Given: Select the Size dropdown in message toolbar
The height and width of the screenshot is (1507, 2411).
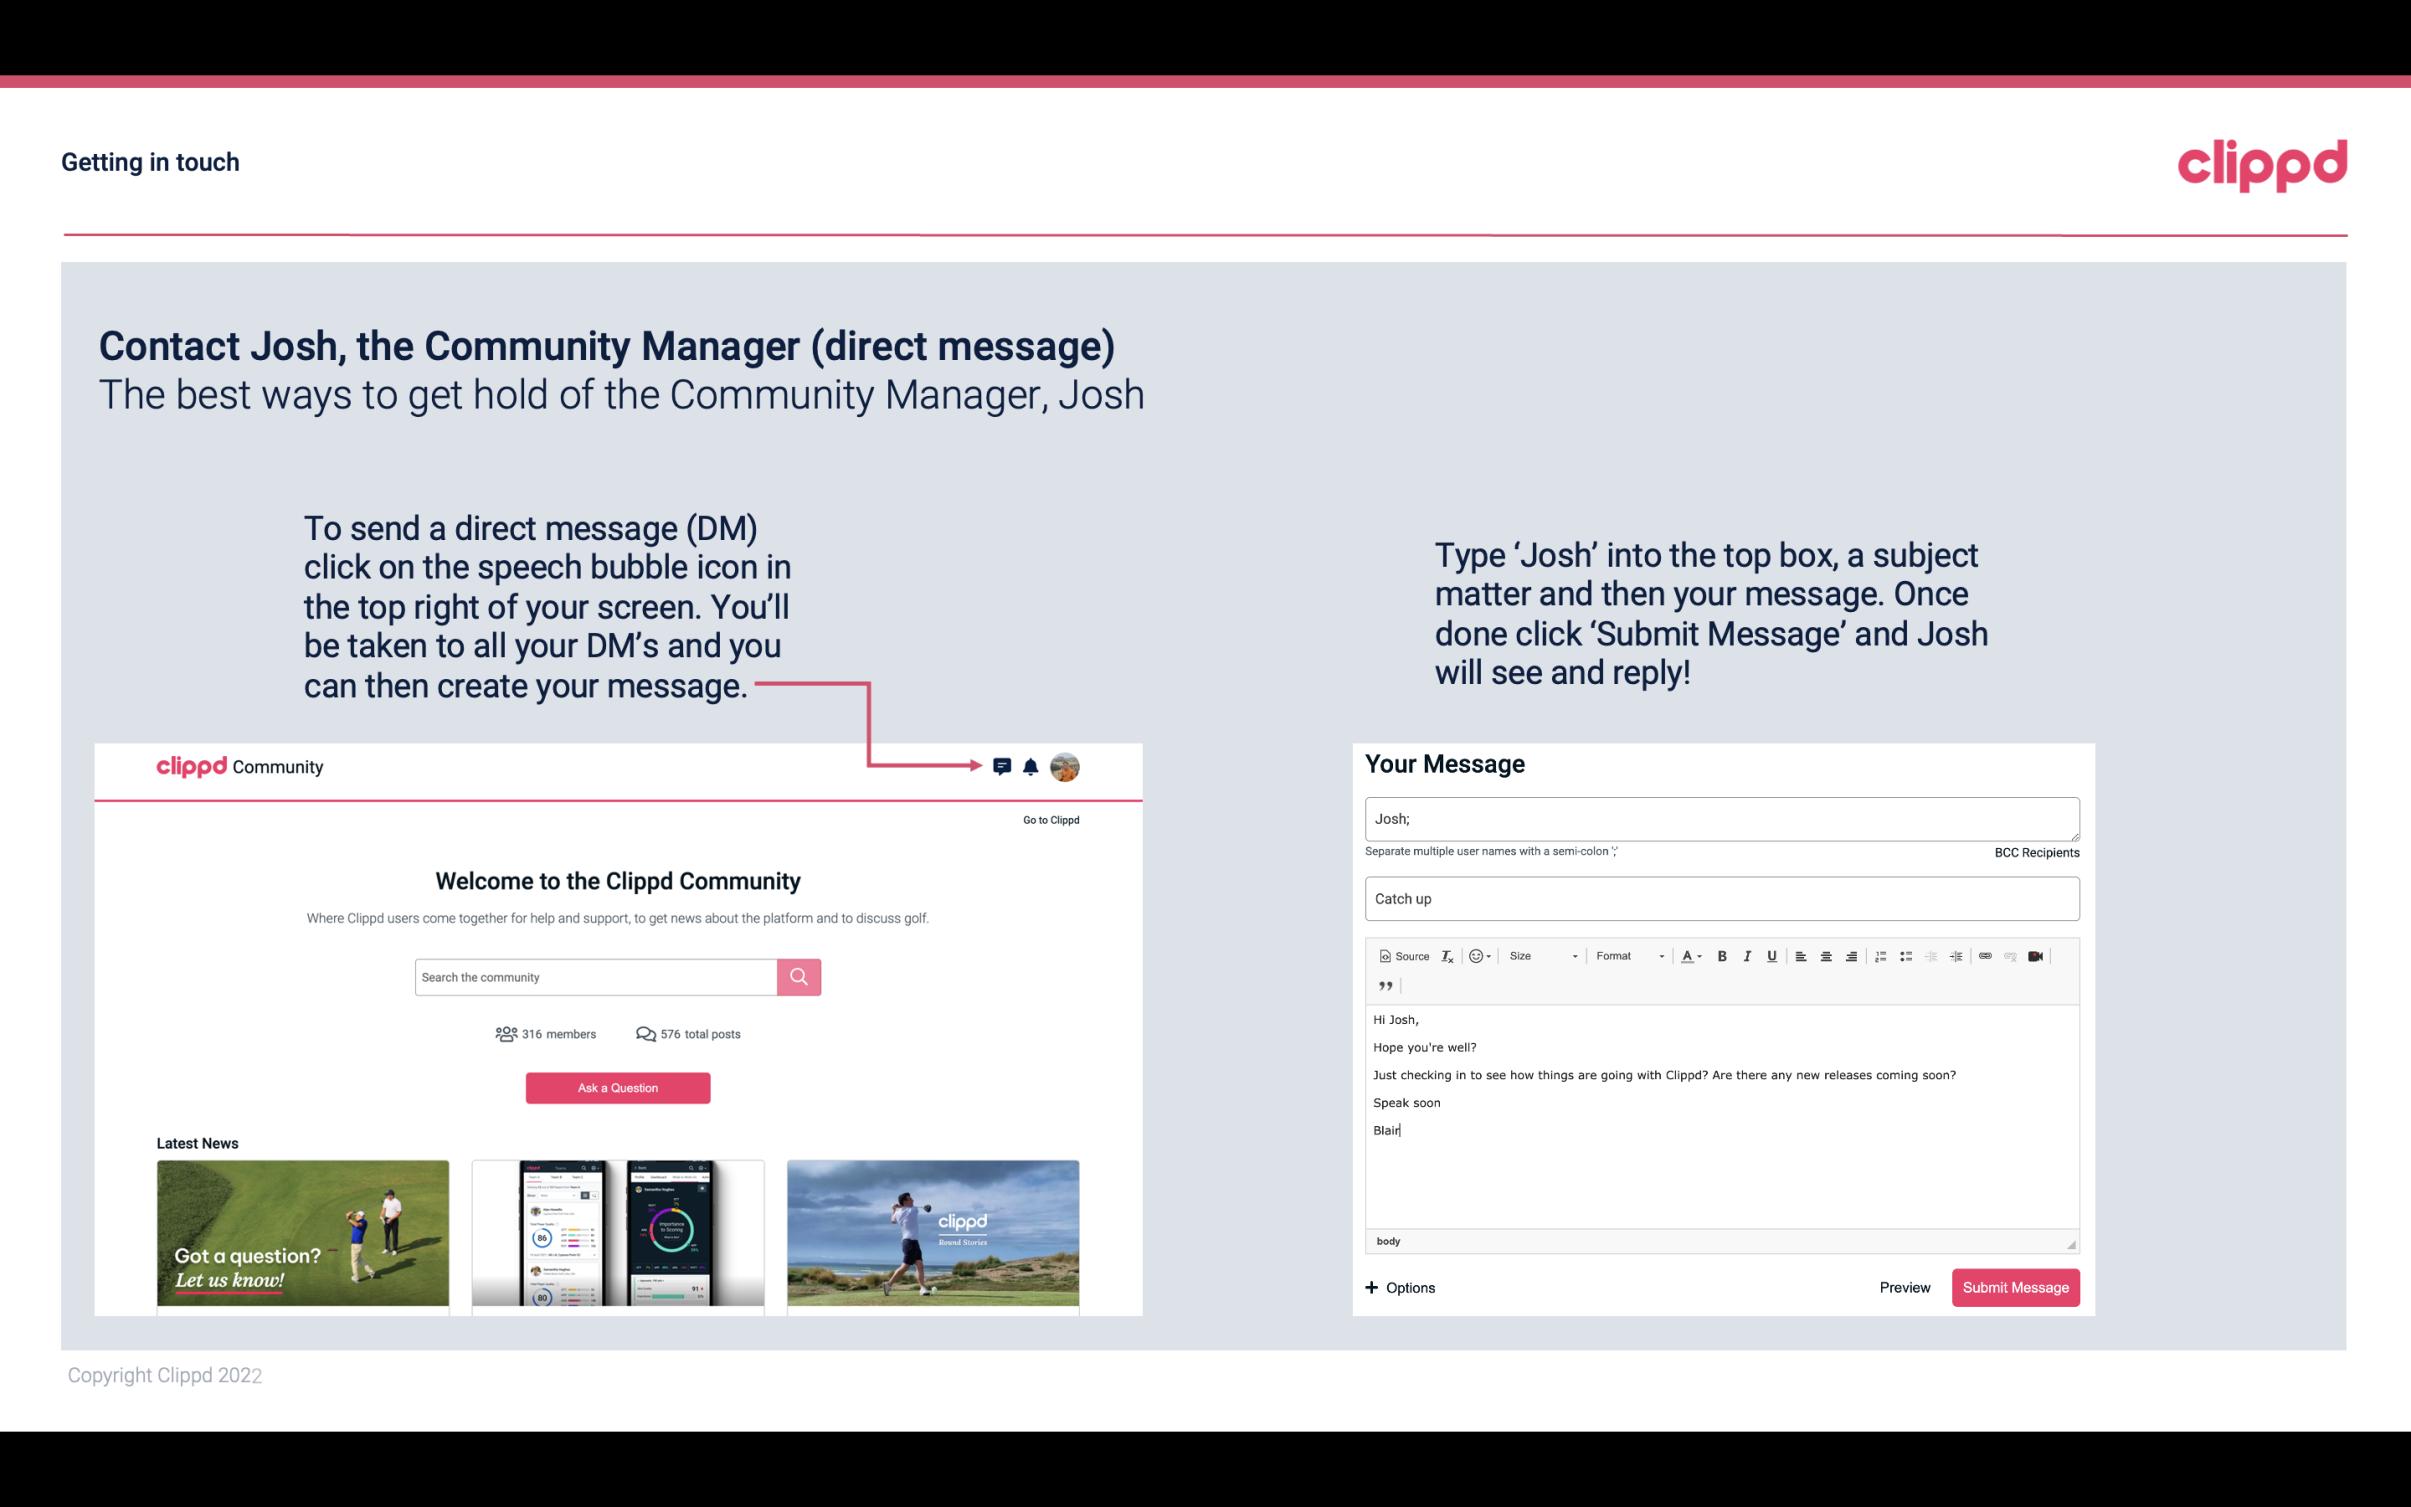Looking at the screenshot, I should click(x=1540, y=957).
